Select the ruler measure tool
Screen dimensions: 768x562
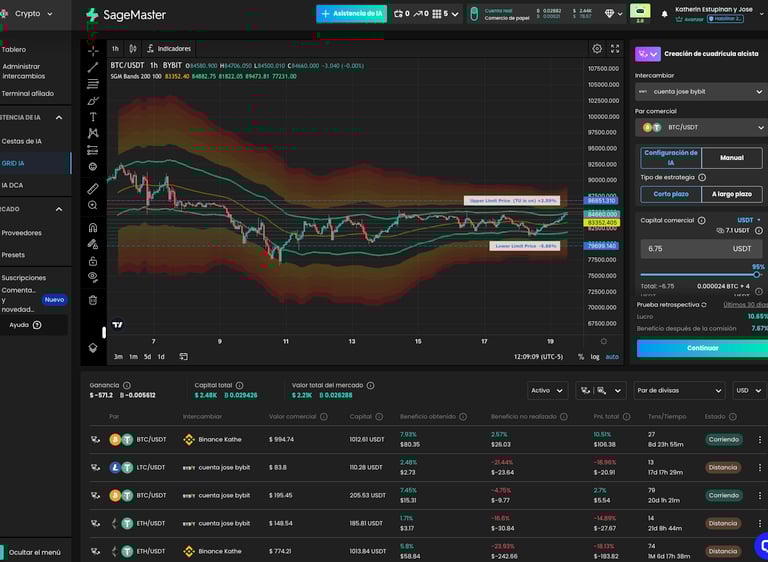[x=93, y=189]
